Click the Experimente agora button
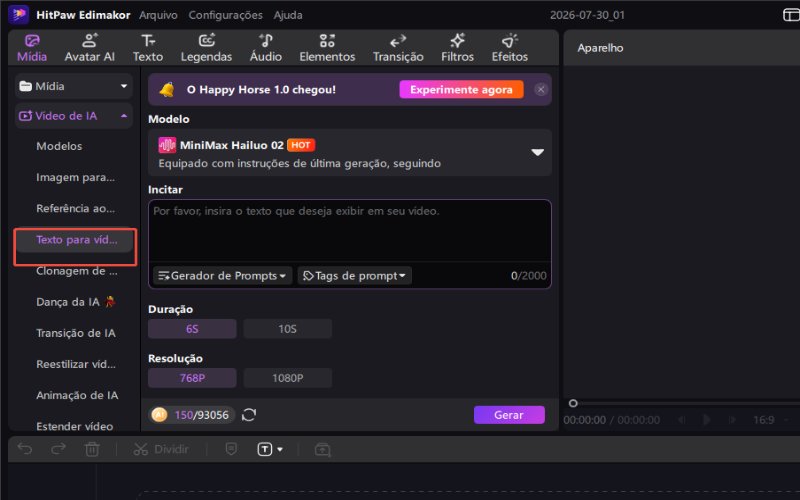800x500 pixels. pyautogui.click(x=461, y=89)
